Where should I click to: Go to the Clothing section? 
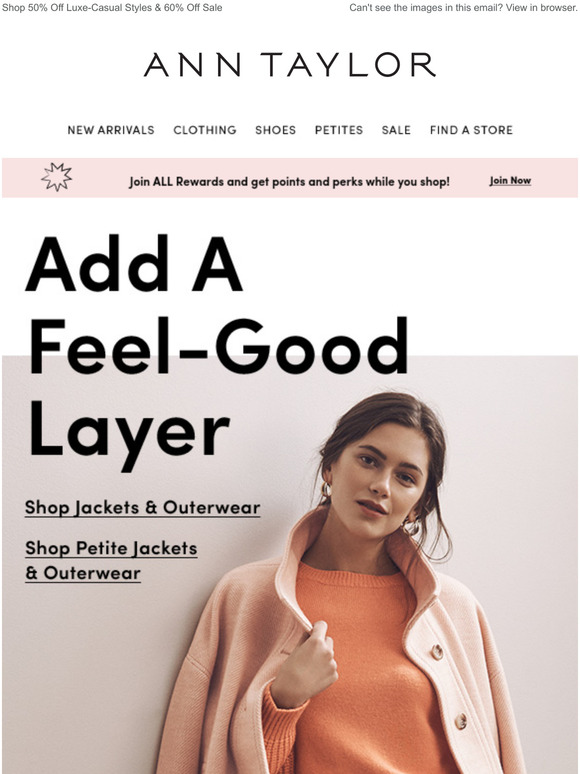click(205, 130)
